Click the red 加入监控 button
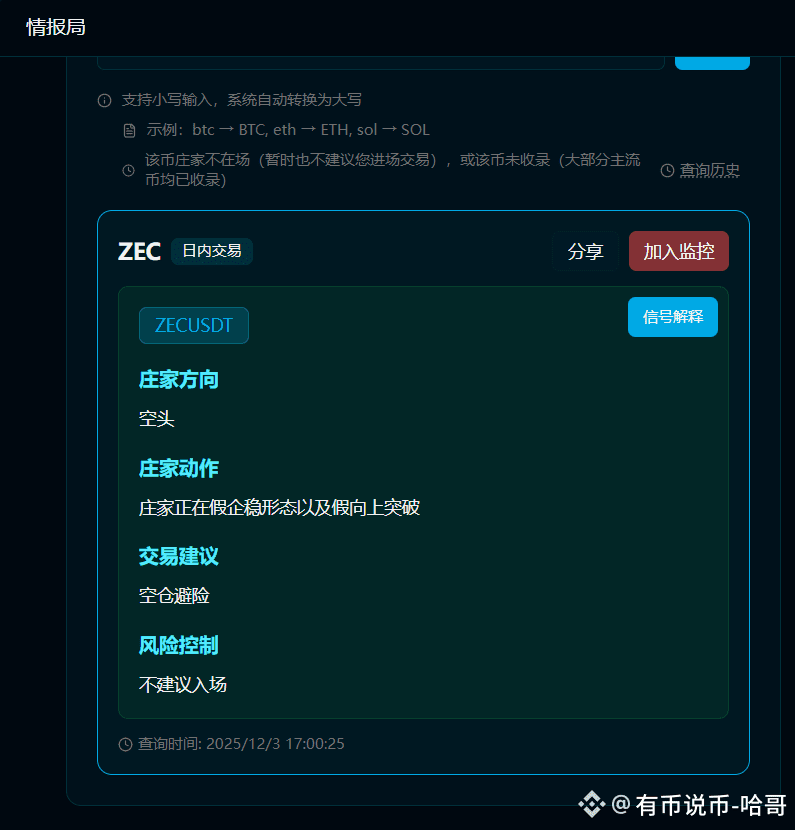This screenshot has width=795, height=830. [x=679, y=251]
